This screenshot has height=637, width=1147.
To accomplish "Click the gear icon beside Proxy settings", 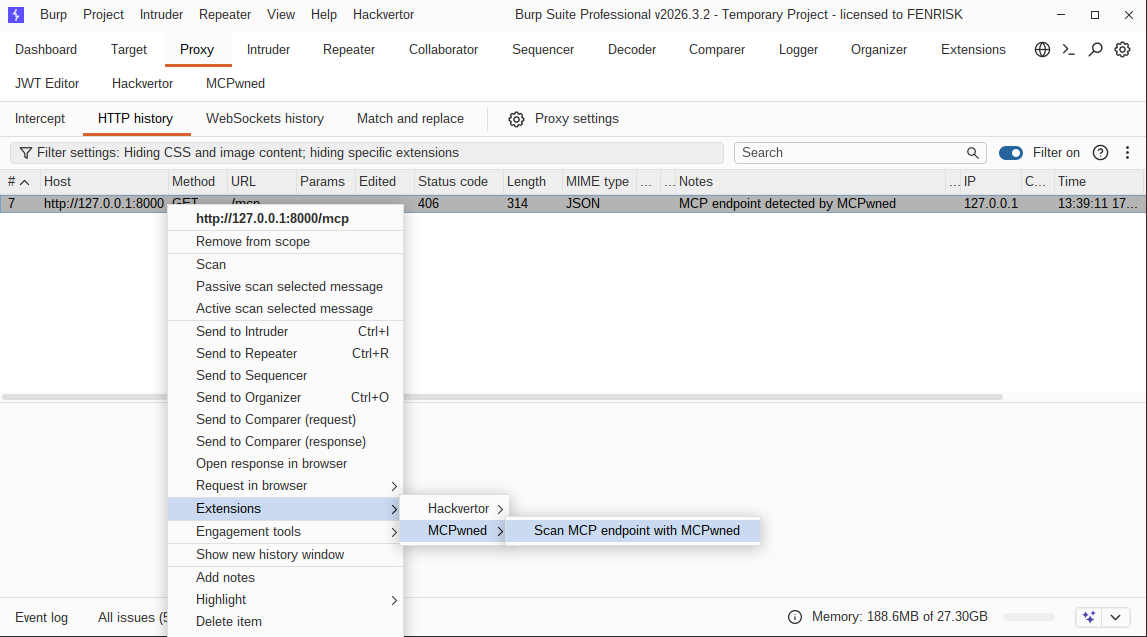I will pos(516,118).
